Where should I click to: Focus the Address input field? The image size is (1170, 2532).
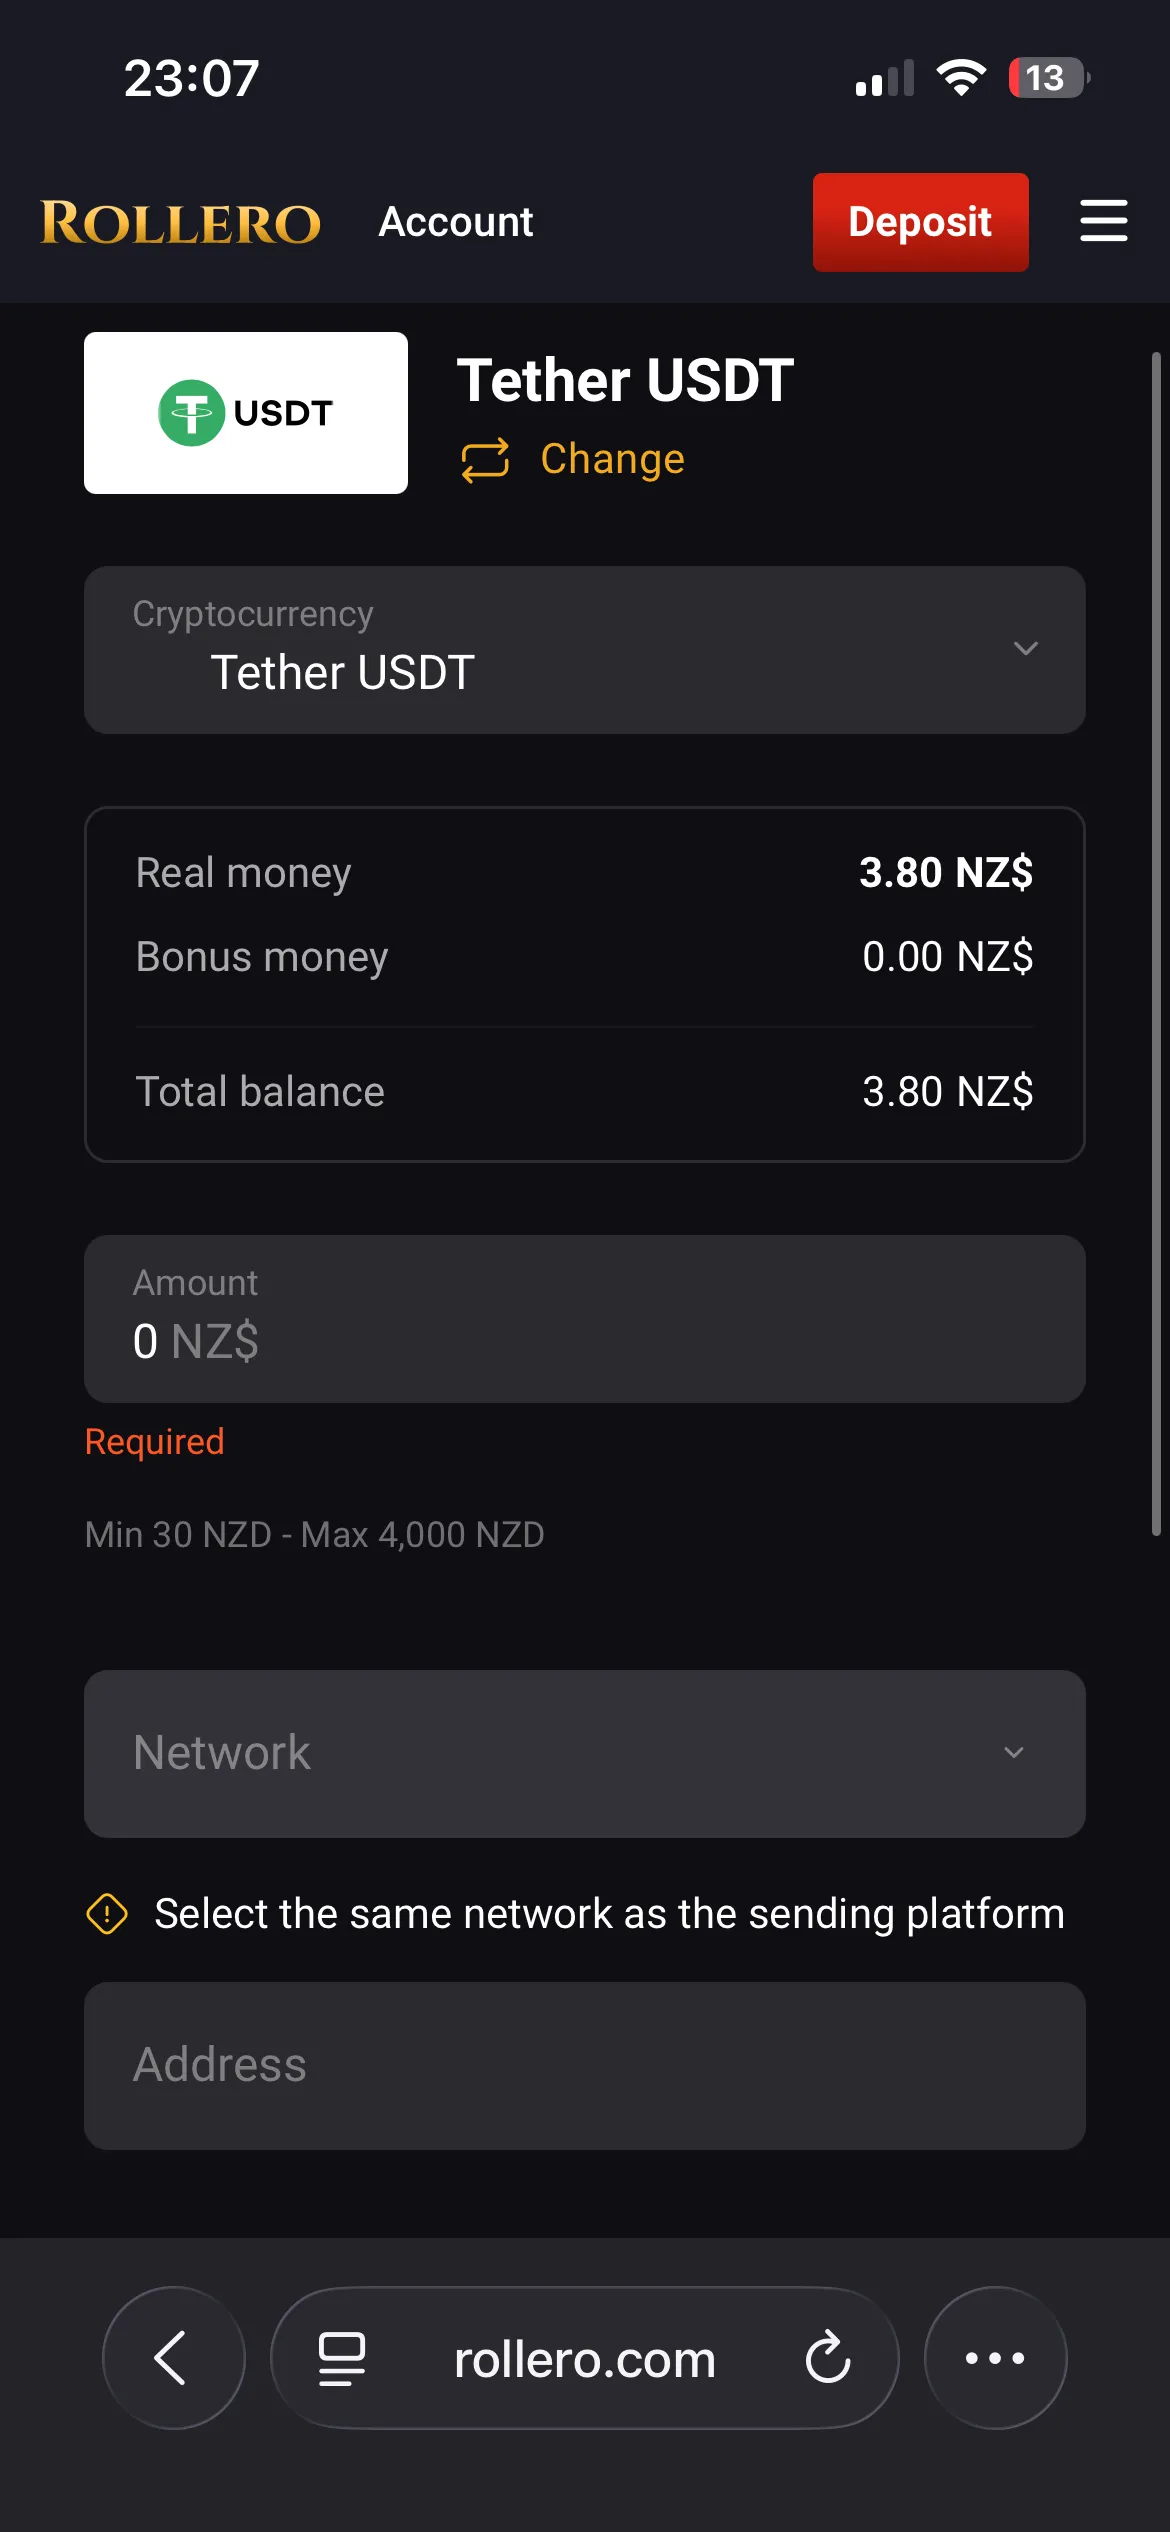click(585, 2065)
